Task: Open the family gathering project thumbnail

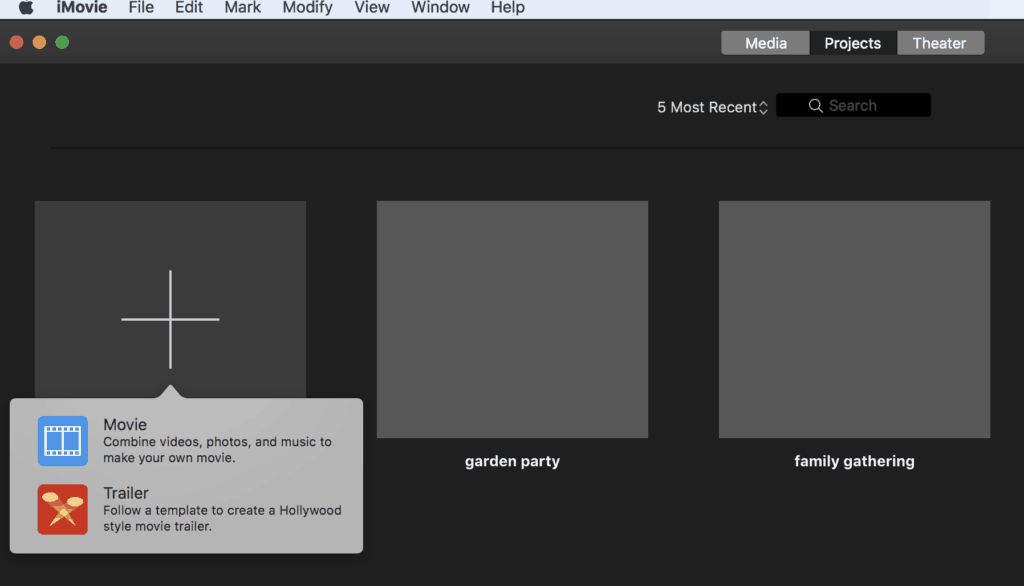Action: pos(854,319)
